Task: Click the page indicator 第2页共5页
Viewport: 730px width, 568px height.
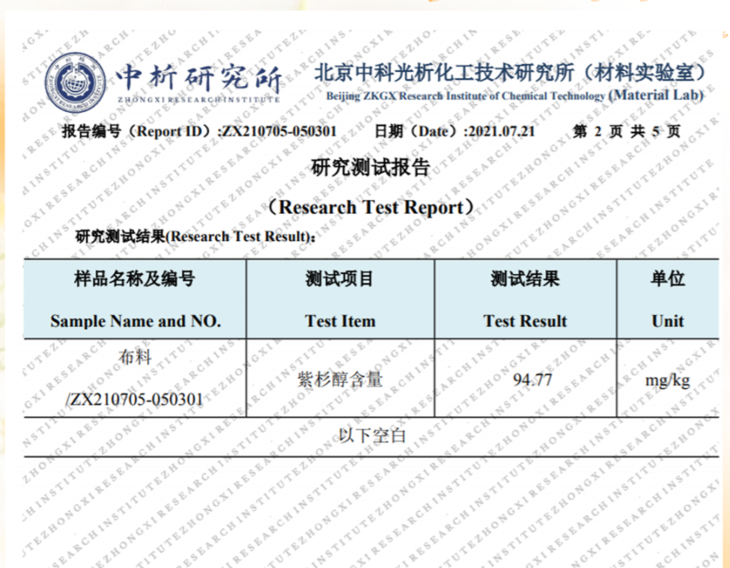Action: (626, 131)
